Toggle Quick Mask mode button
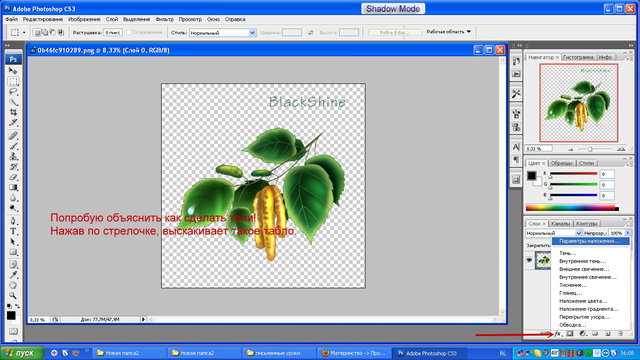This screenshot has width=640, height=360. [x=13, y=331]
